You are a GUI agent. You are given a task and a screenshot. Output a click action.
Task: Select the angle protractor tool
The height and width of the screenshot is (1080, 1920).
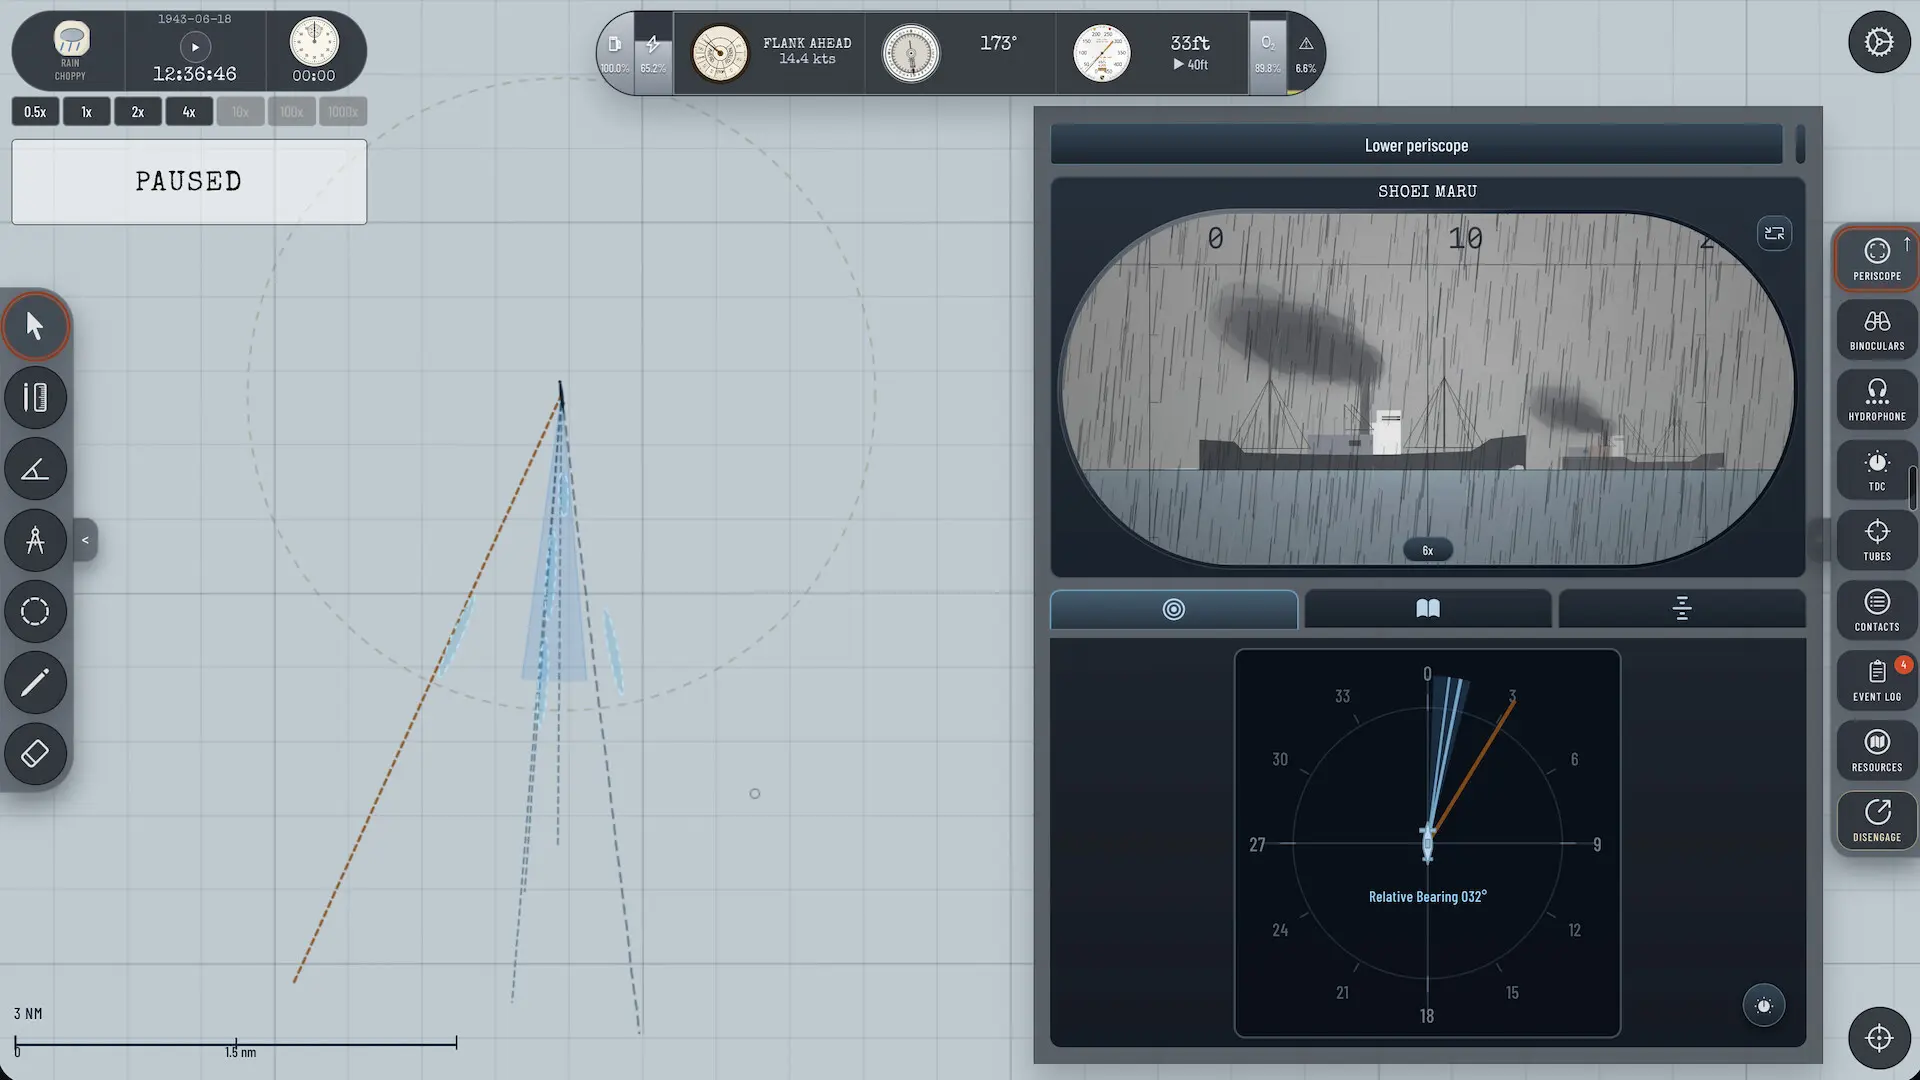coord(35,469)
